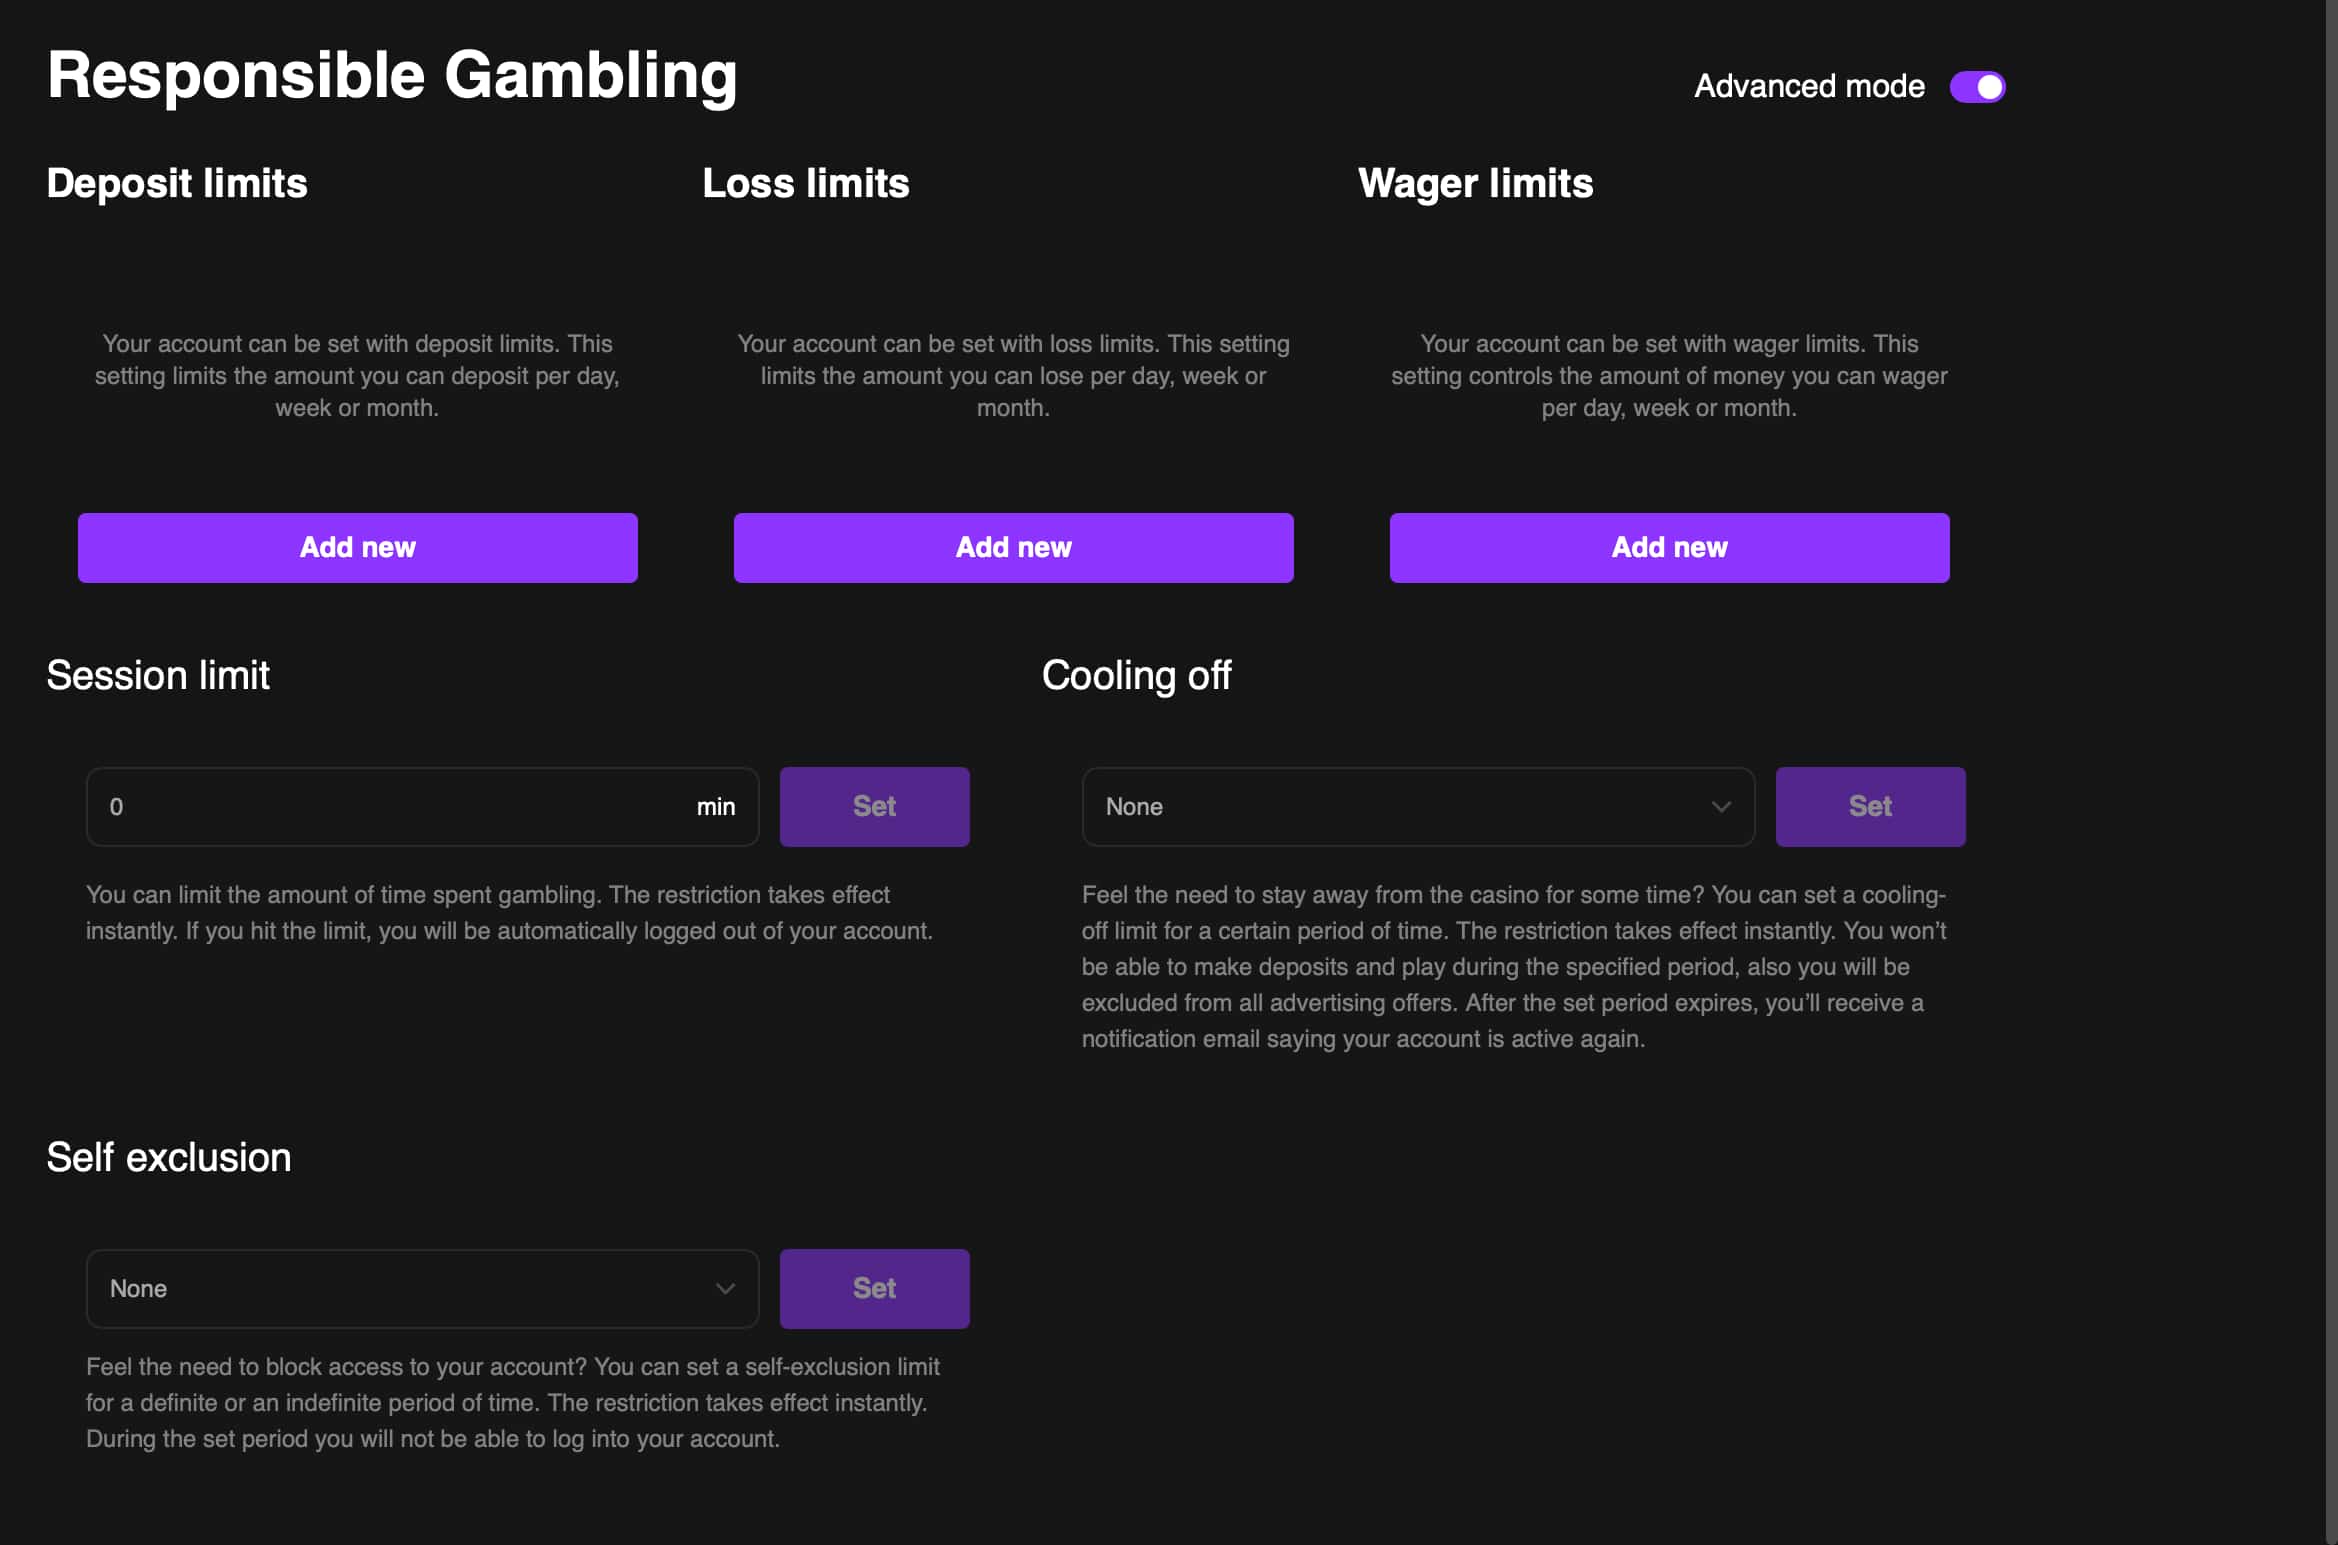Open the Cooling off period dropdown

click(x=1400, y=807)
